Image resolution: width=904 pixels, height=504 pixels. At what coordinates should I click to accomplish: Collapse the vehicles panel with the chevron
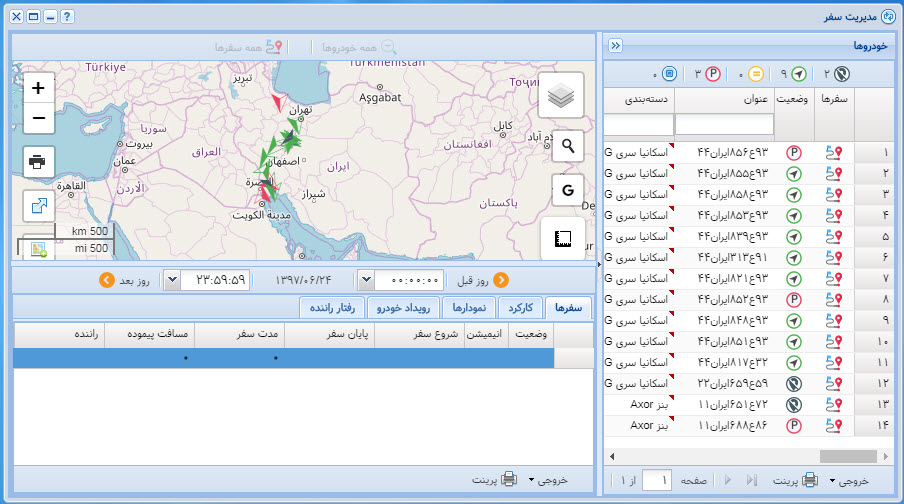(x=616, y=45)
